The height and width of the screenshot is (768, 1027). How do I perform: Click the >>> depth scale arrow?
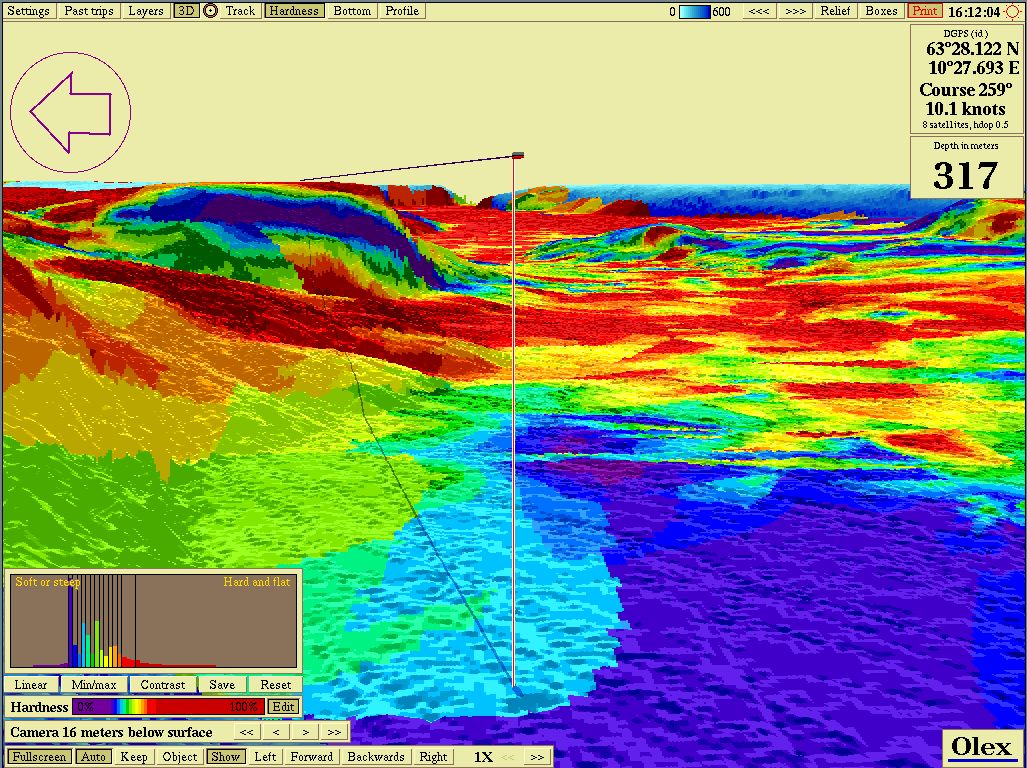coord(795,11)
